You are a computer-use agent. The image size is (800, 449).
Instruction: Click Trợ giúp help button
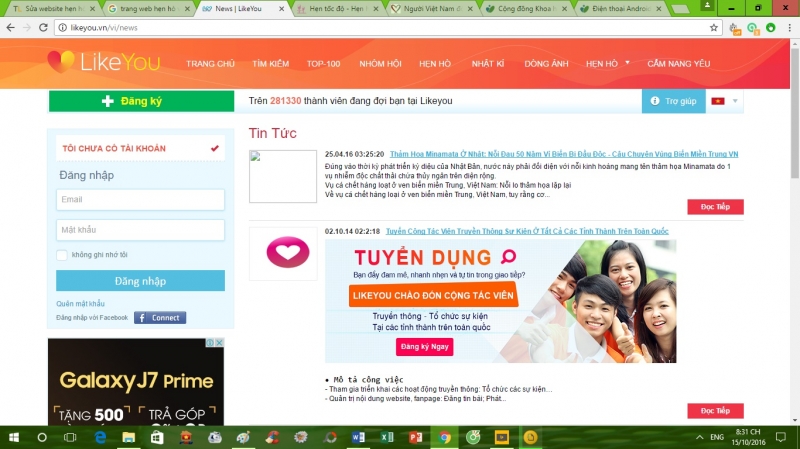tap(673, 101)
